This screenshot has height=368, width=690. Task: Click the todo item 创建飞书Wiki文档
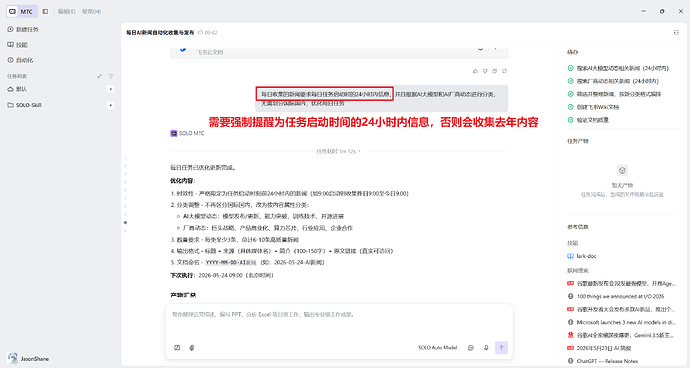pos(593,107)
